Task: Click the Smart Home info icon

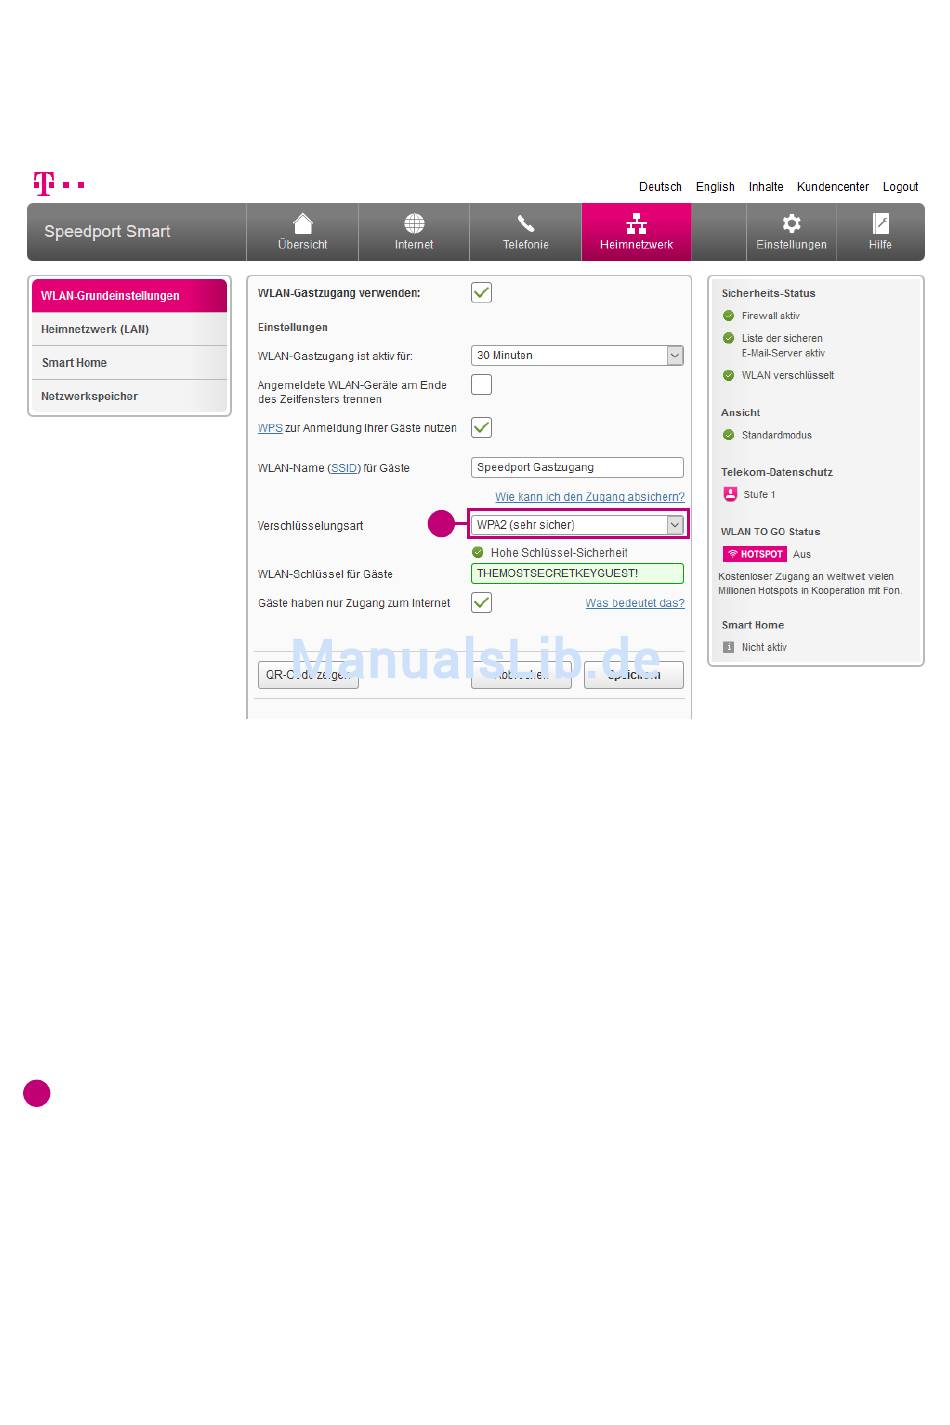Action: click(x=729, y=647)
